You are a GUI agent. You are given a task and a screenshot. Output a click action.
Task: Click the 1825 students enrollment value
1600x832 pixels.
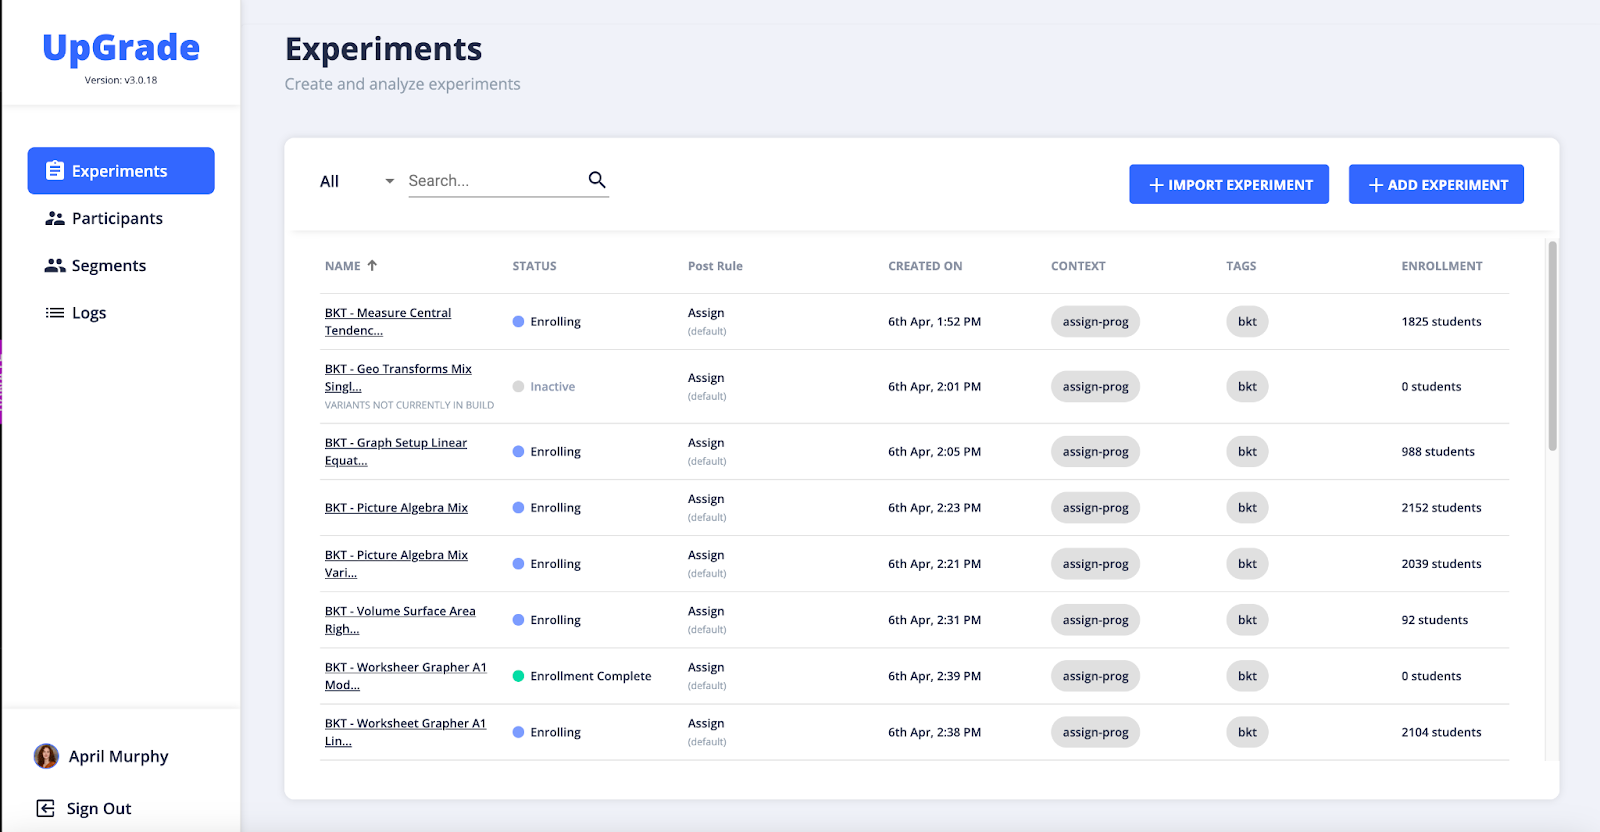point(1441,322)
